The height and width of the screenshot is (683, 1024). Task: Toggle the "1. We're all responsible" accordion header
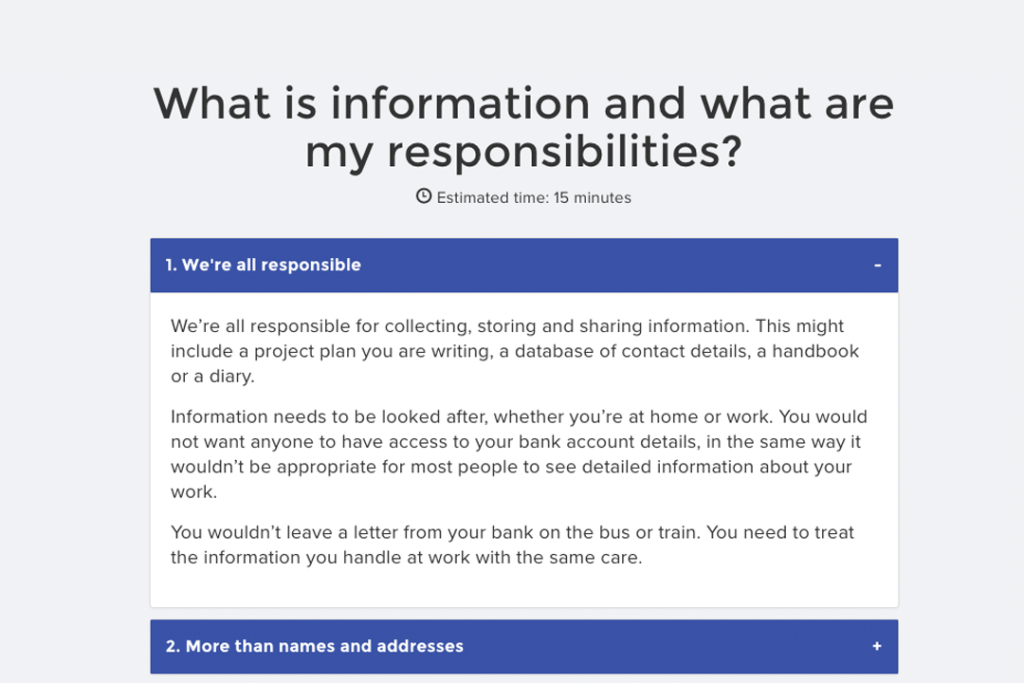point(524,265)
